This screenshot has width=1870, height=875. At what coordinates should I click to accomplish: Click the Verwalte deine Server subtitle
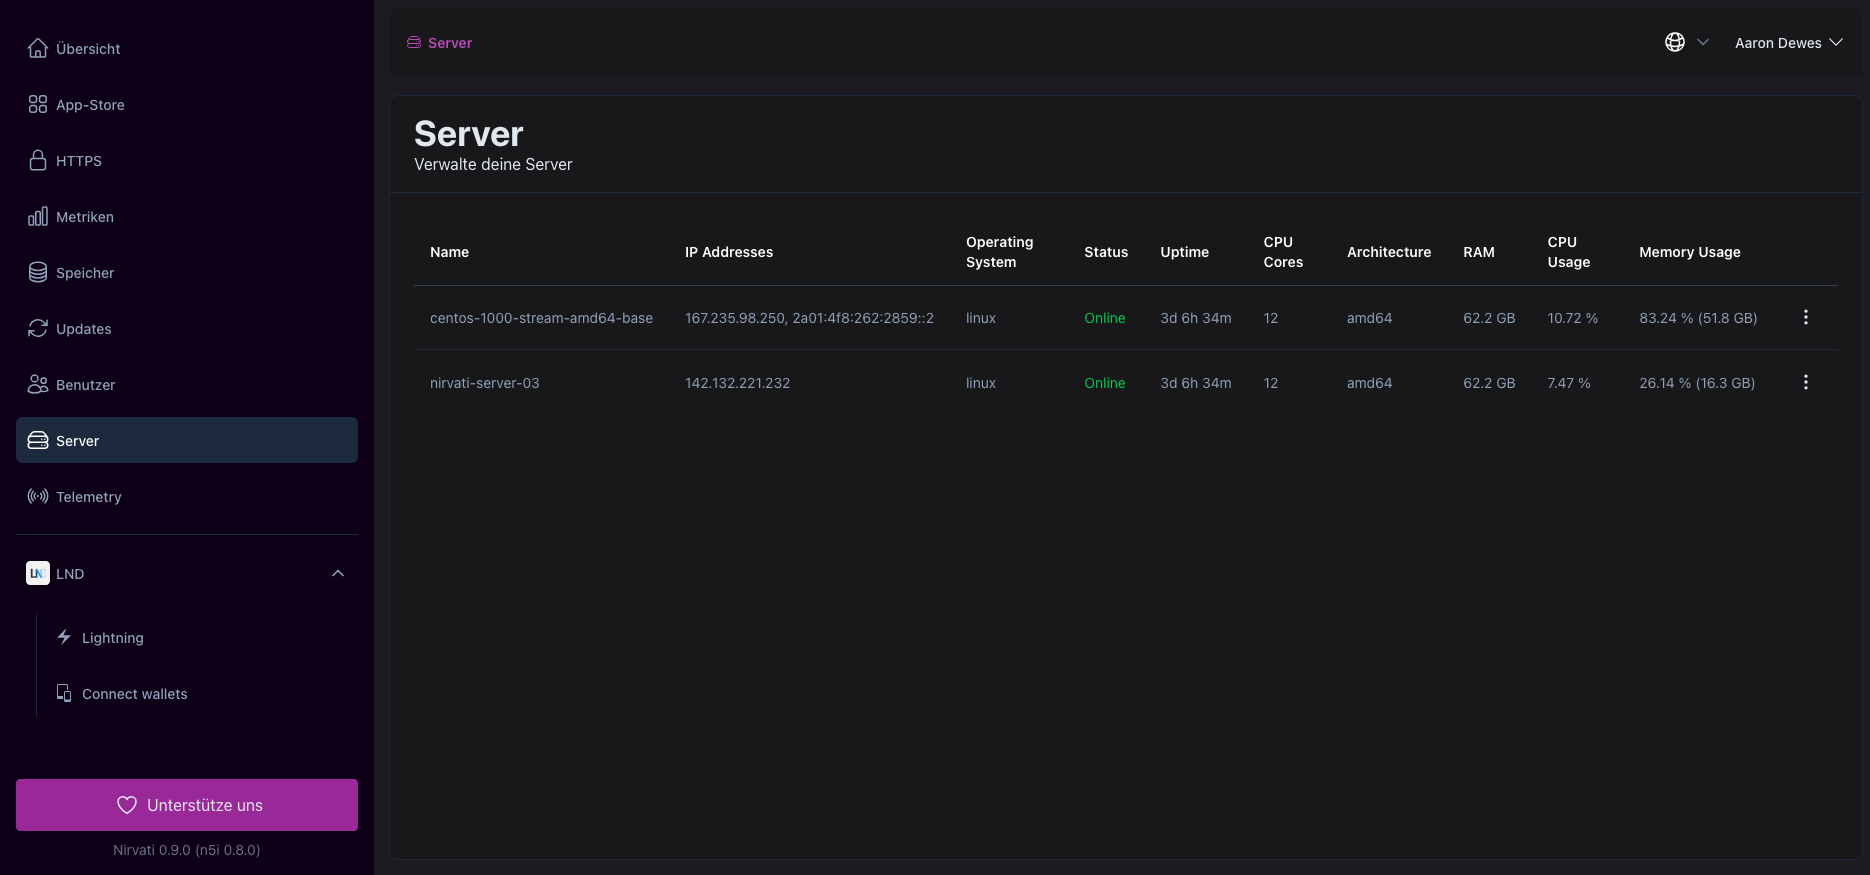[x=493, y=164]
